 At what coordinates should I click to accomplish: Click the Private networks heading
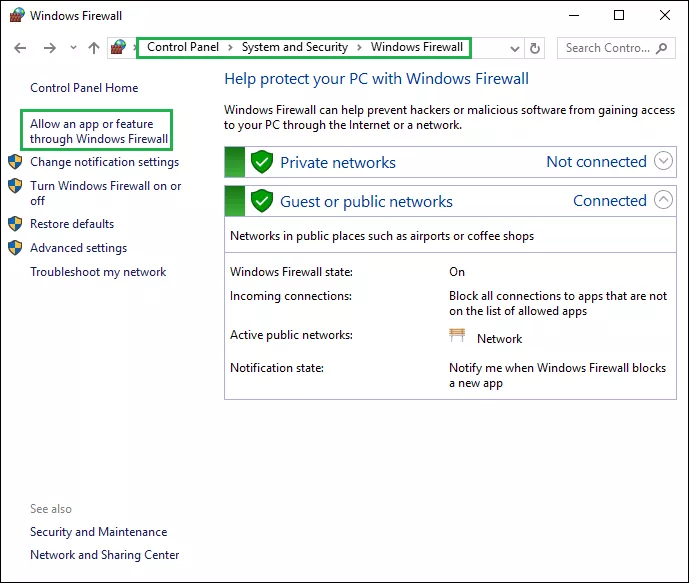[x=338, y=163]
